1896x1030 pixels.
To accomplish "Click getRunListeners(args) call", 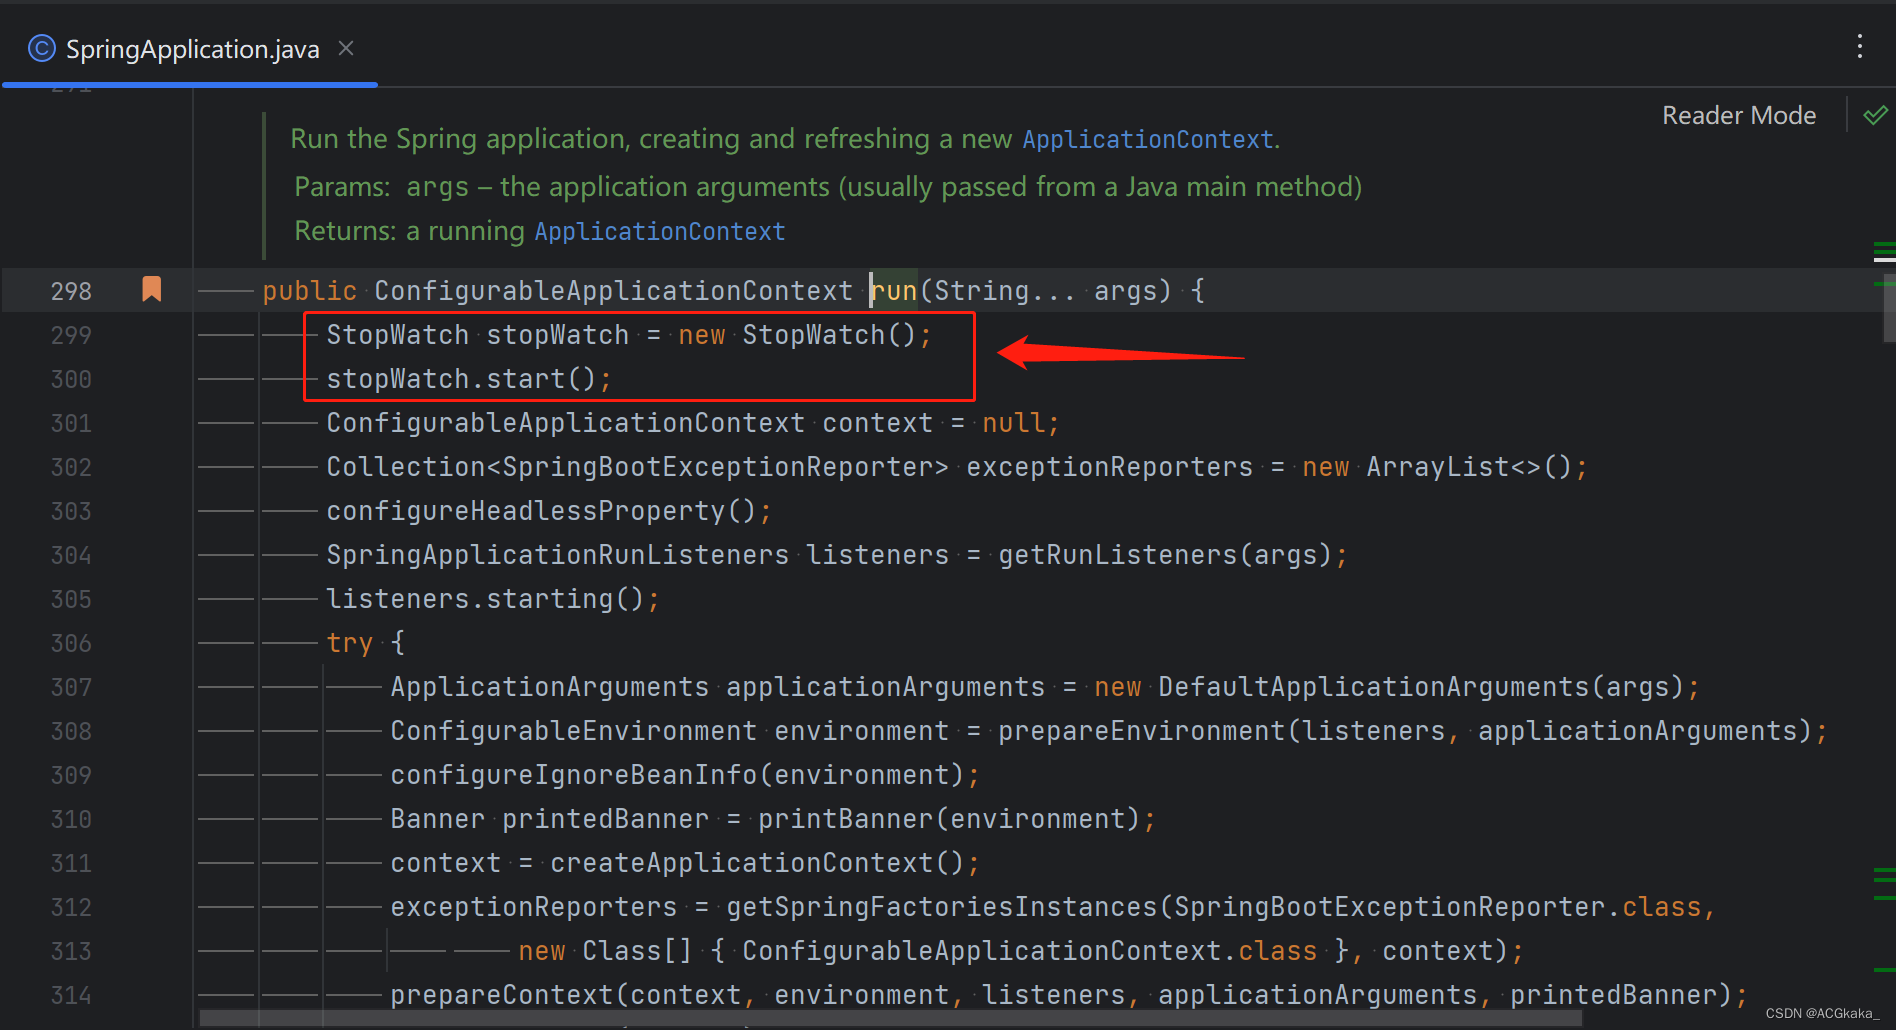I will coord(1165,555).
